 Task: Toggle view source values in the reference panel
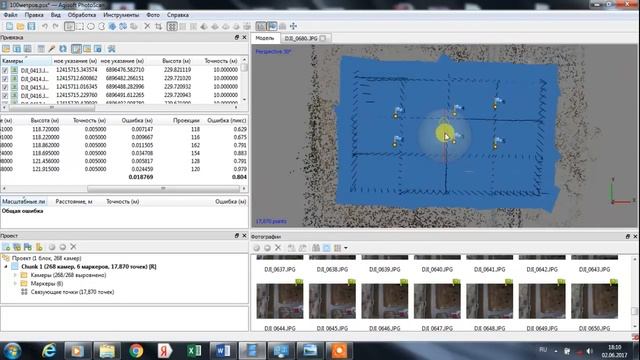click(76, 49)
